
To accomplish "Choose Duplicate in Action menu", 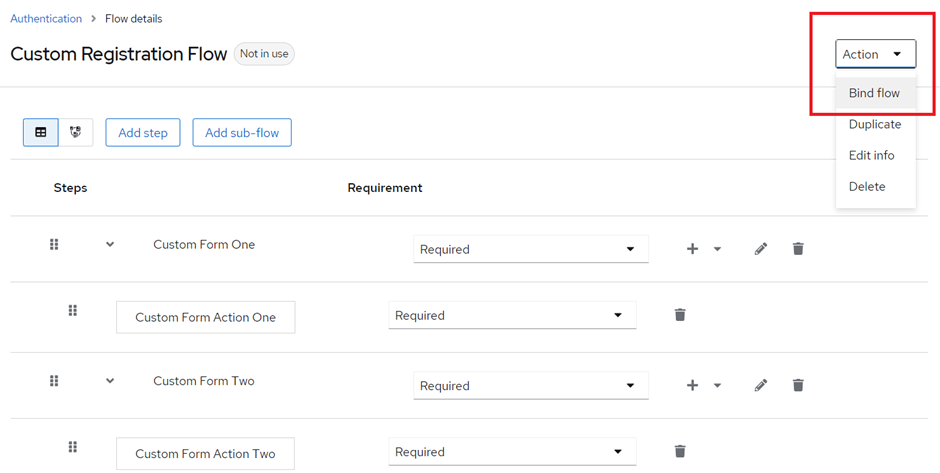I will click(875, 124).
